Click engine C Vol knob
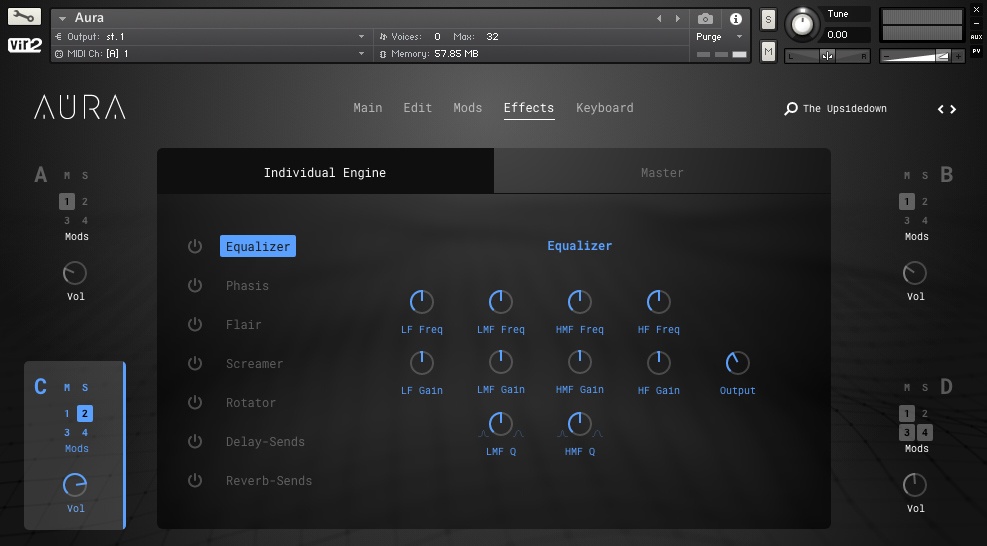Screen dimensions: 987x546 coord(75,485)
